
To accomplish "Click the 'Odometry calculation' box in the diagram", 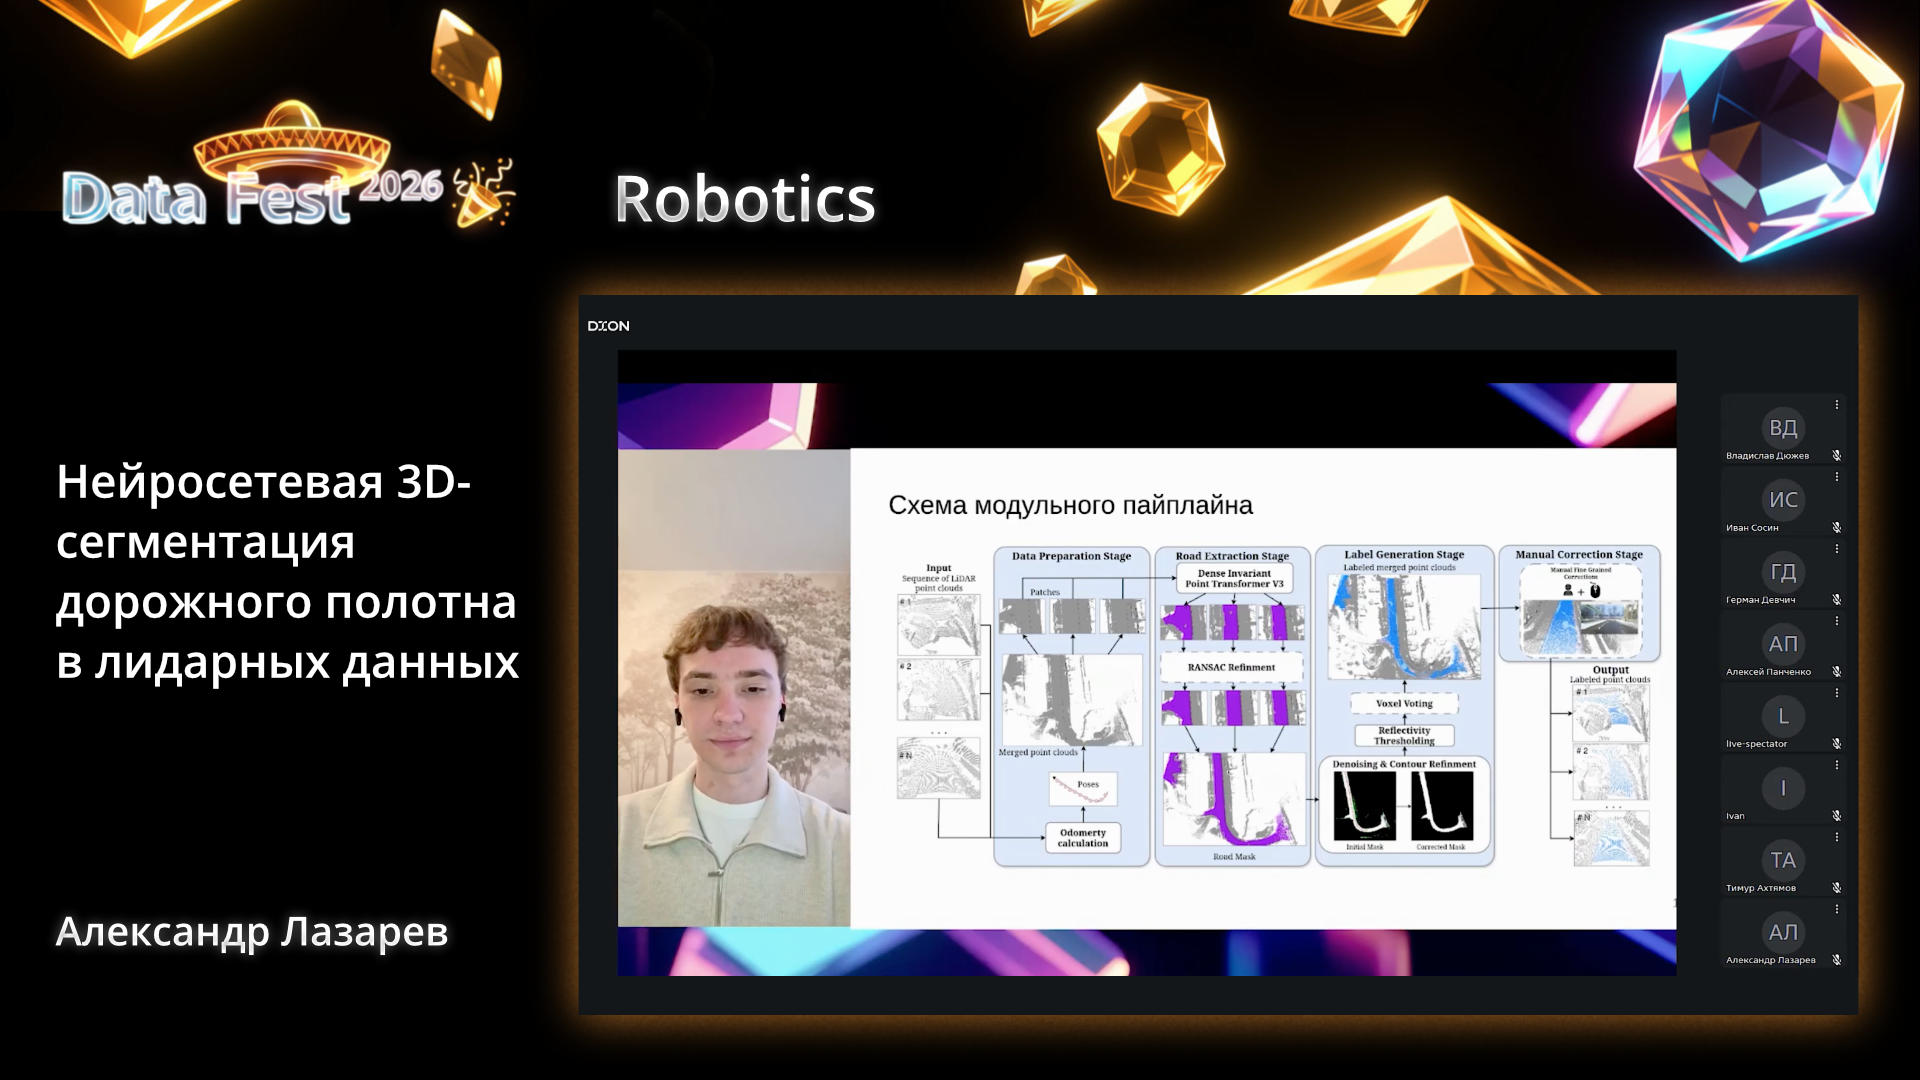I will point(1083,838).
